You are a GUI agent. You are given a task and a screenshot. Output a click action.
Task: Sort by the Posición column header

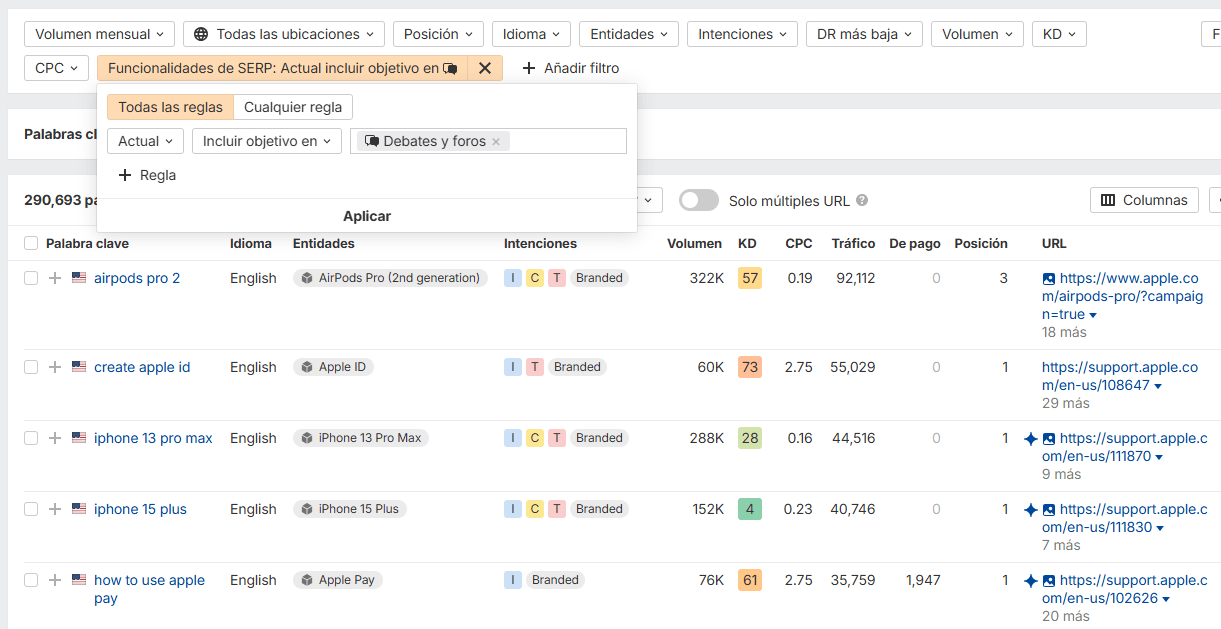coord(981,243)
